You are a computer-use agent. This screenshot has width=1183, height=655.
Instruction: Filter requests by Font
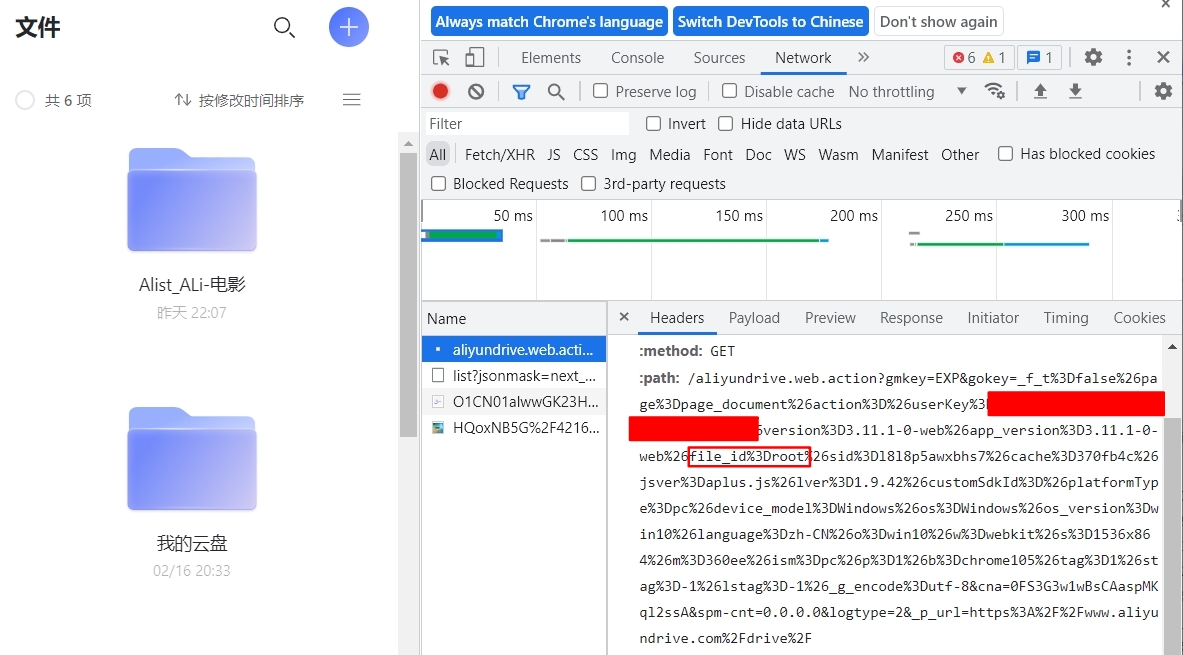click(x=717, y=154)
